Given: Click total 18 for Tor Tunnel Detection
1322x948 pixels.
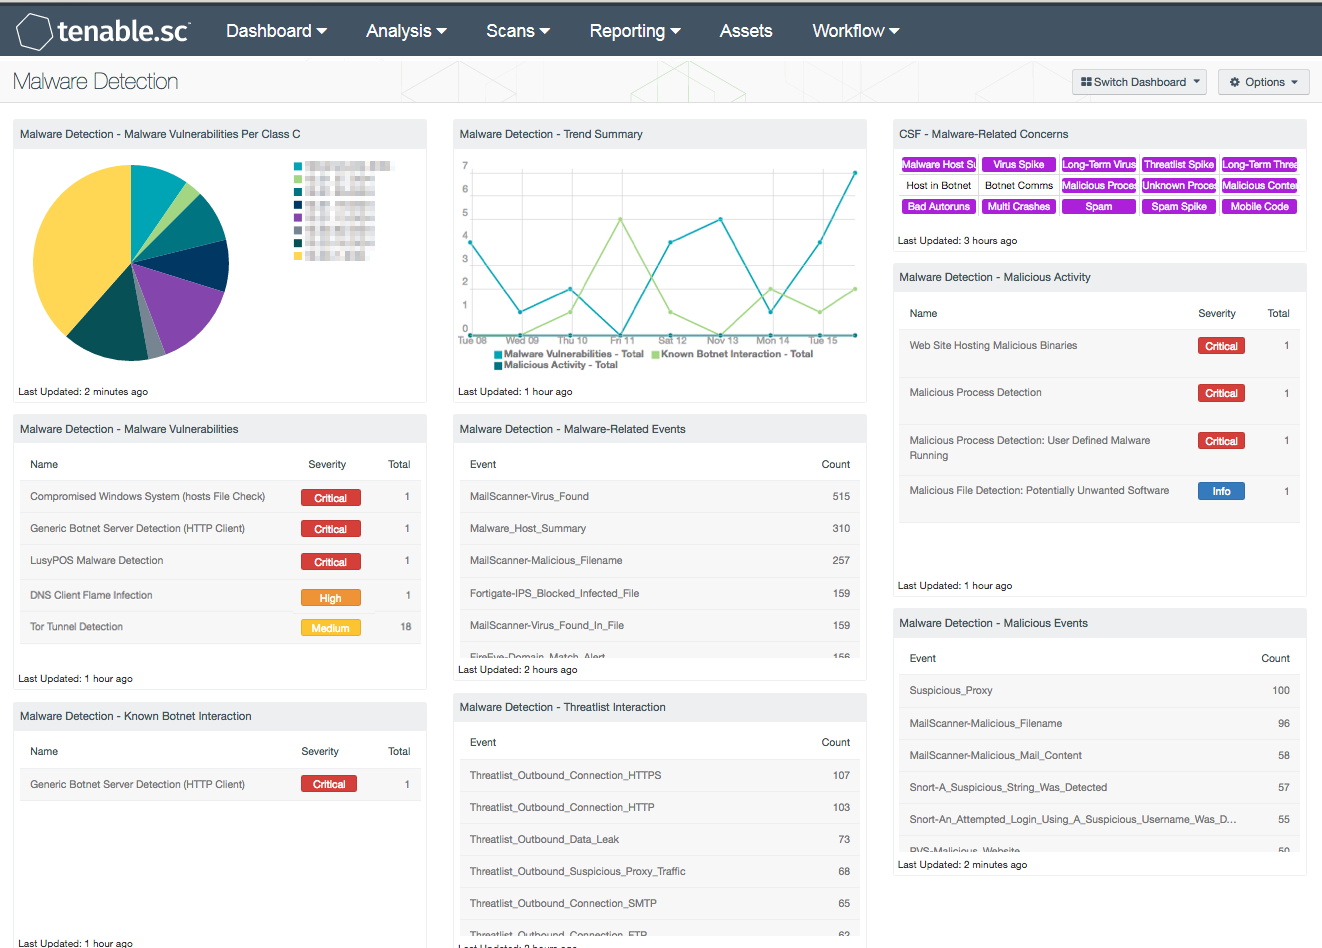Looking at the screenshot, I should [406, 627].
